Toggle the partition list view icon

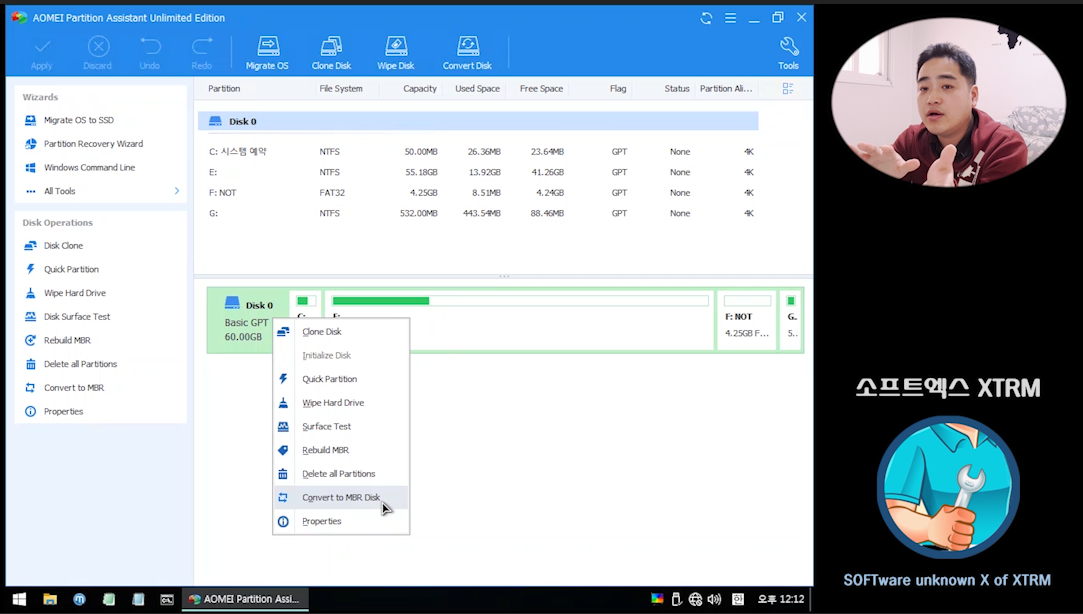click(787, 88)
